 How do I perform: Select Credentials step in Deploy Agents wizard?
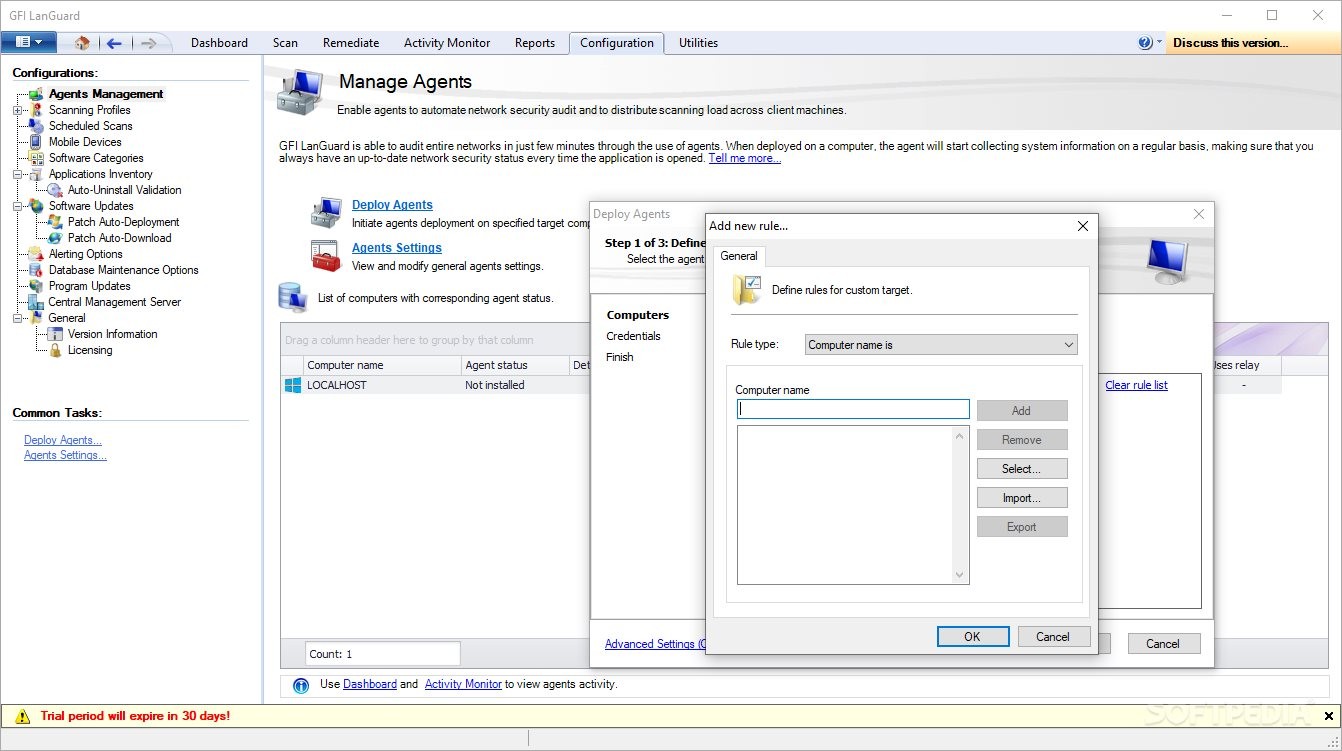(x=633, y=336)
